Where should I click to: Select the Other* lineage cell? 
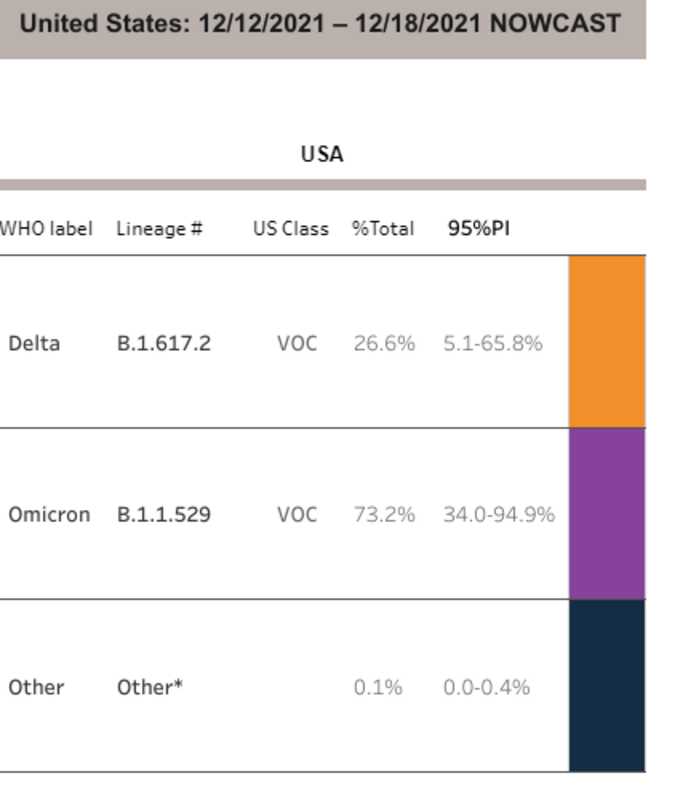coord(150,687)
